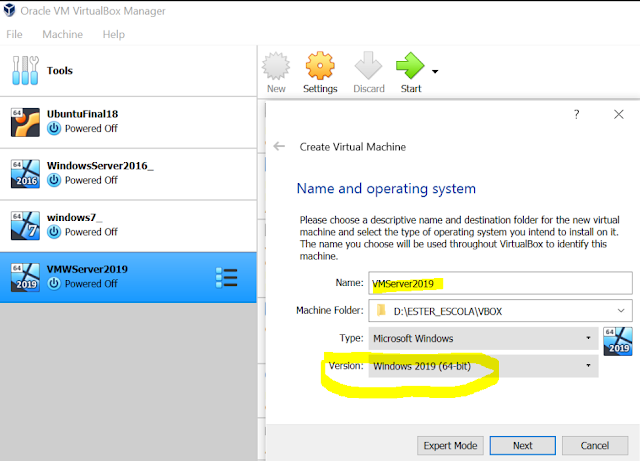The image size is (640, 461).
Task: Select the Tools entry in the sidebar
Action: tap(128, 71)
